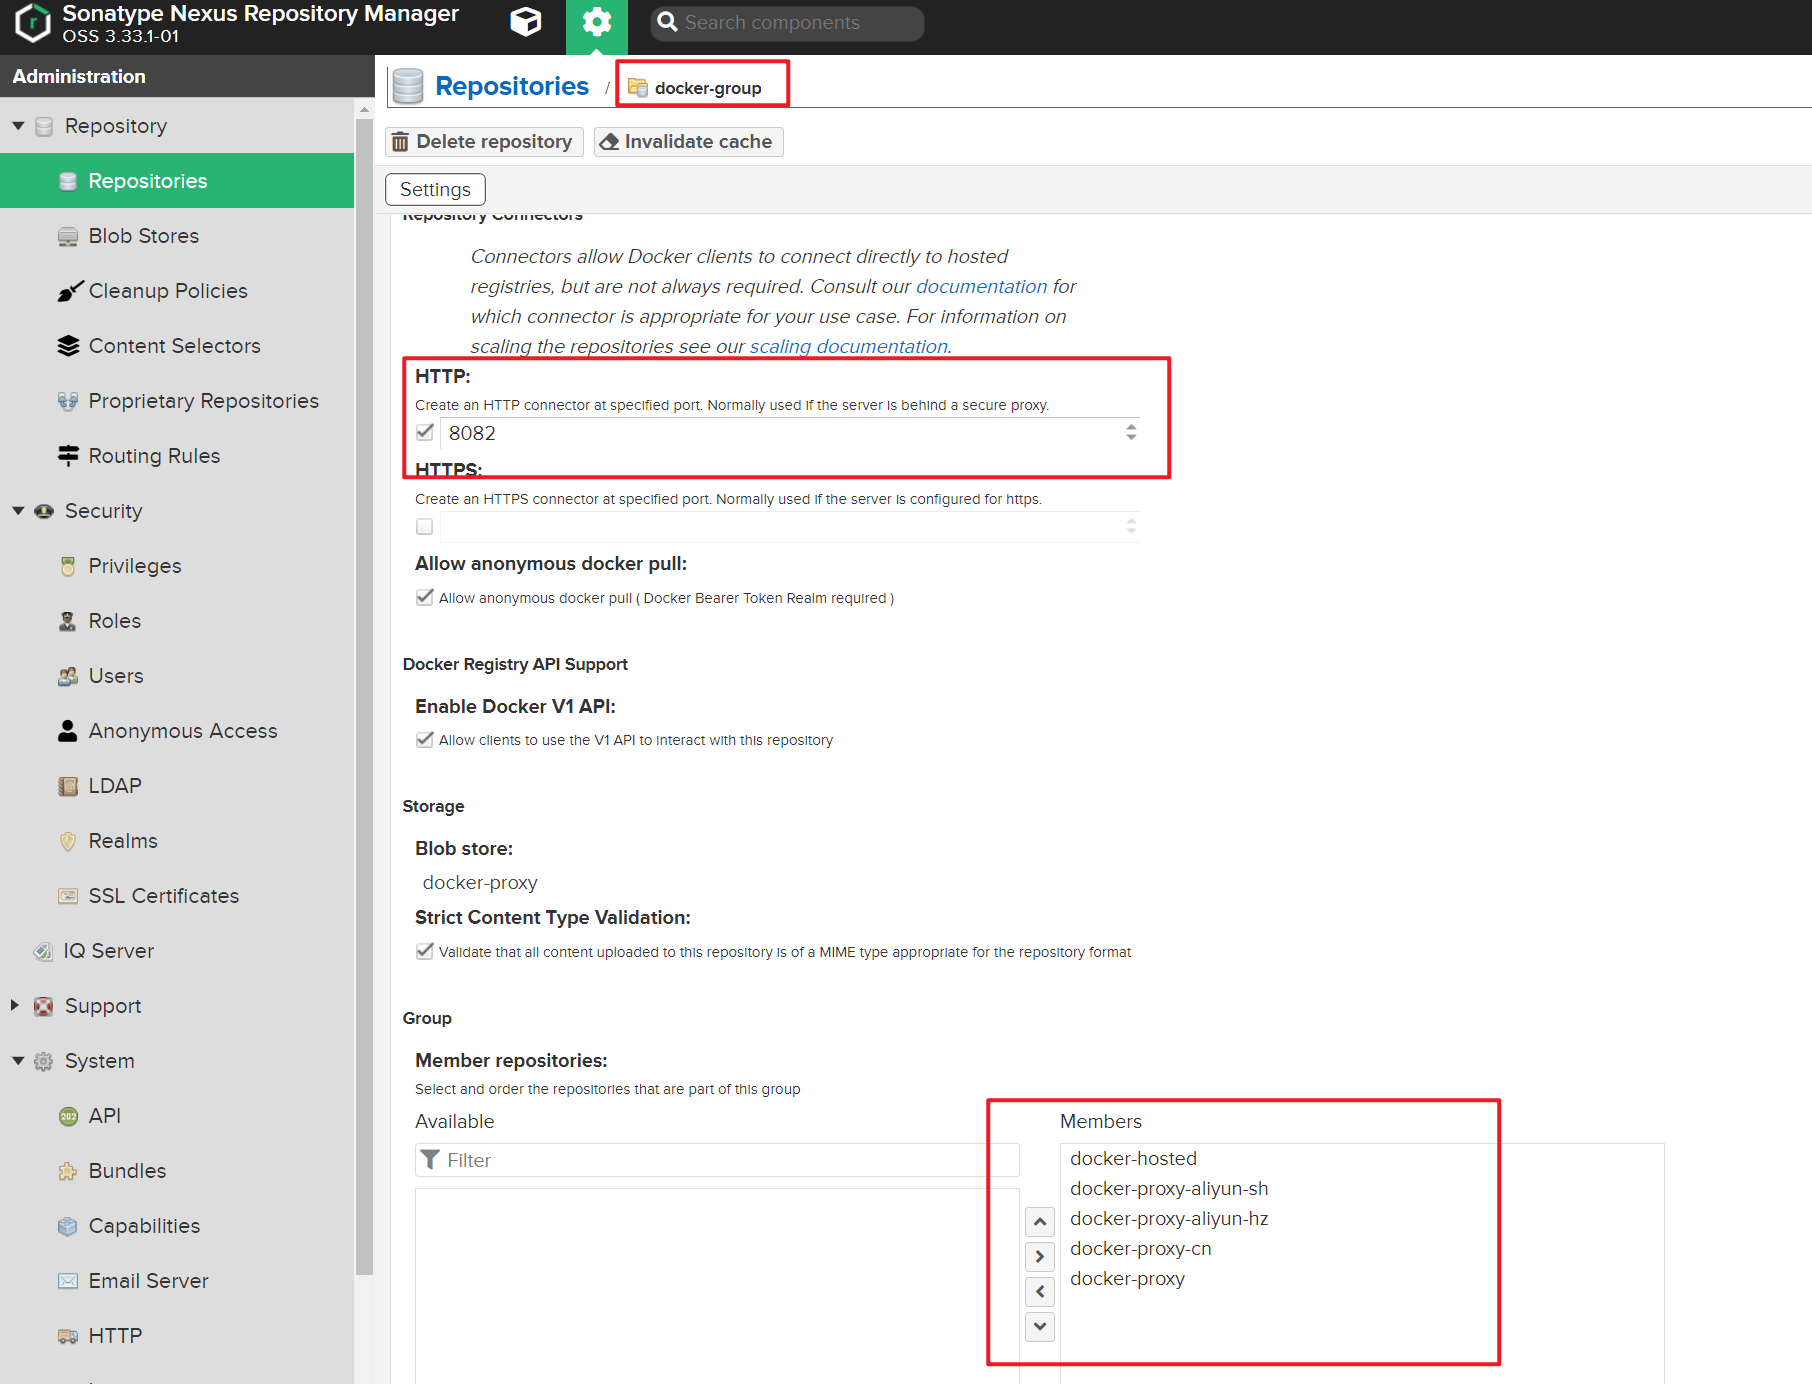Click the HTTP port spinner arrows
The height and width of the screenshot is (1384, 1812).
coord(1131,432)
